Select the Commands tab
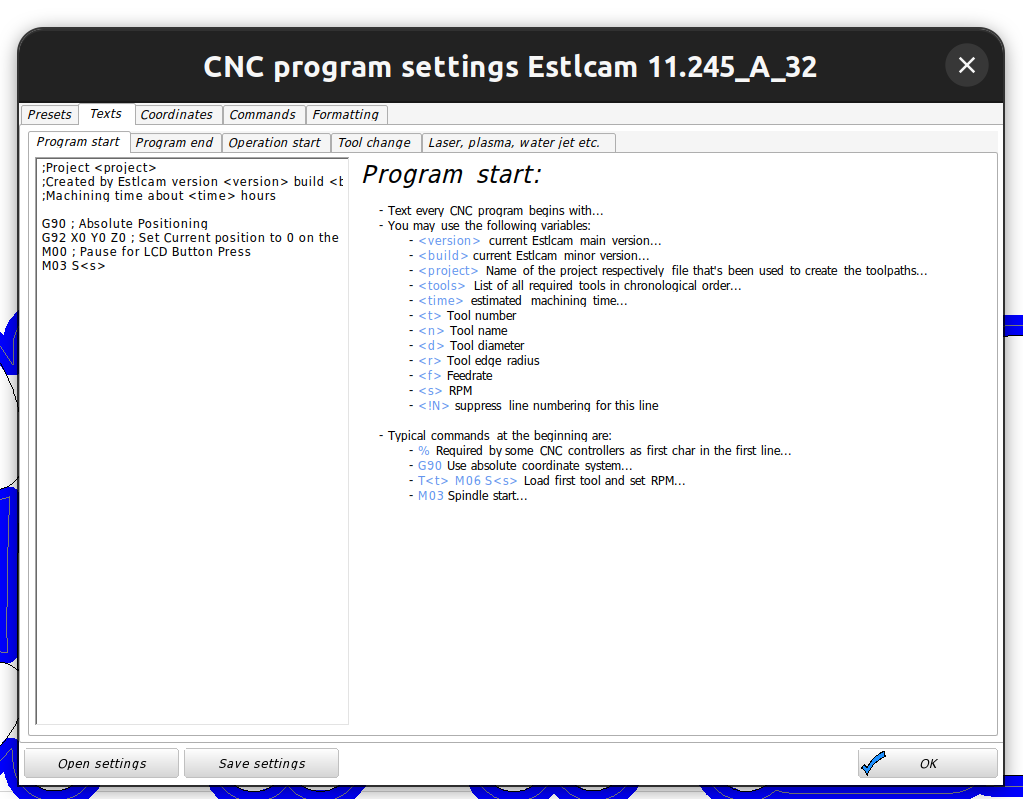The height and width of the screenshot is (799, 1023). tap(262, 114)
